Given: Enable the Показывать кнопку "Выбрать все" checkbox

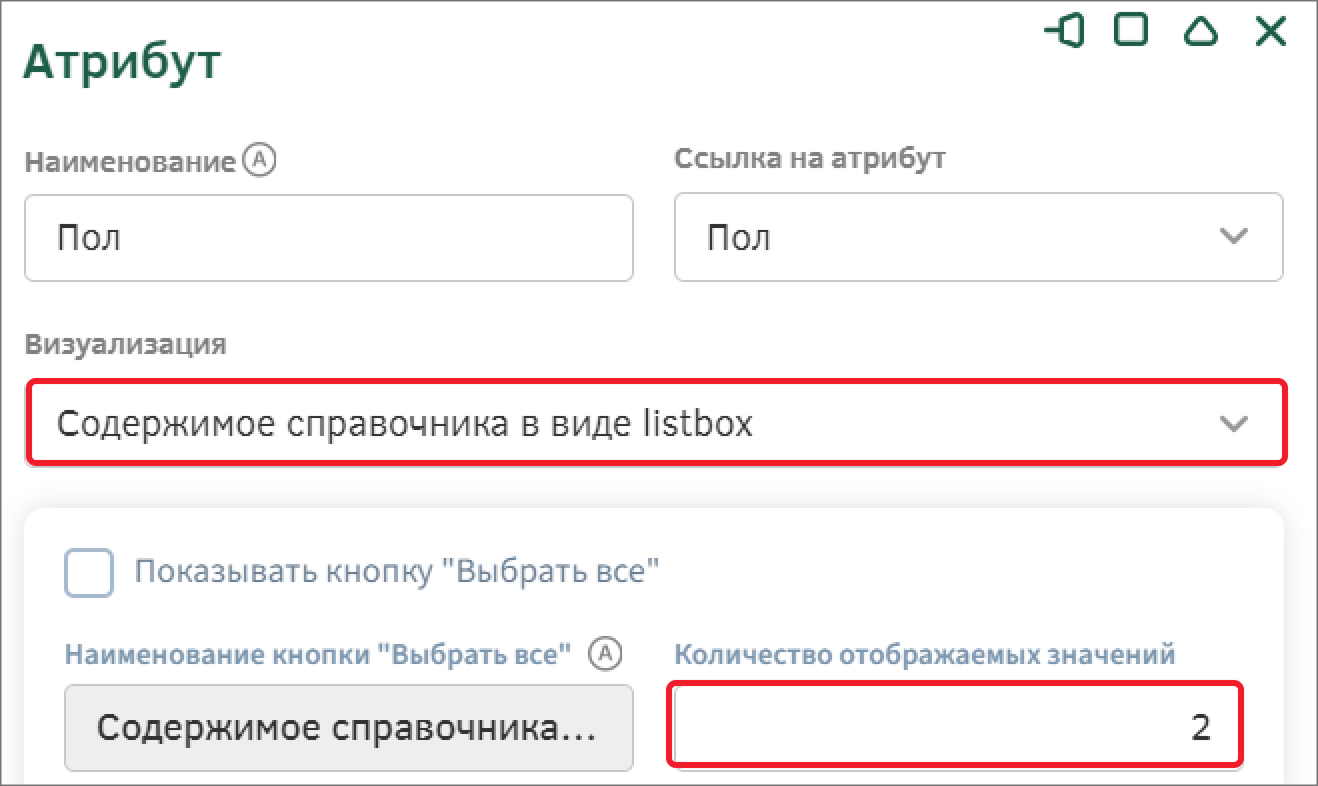Looking at the screenshot, I should tap(89, 573).
